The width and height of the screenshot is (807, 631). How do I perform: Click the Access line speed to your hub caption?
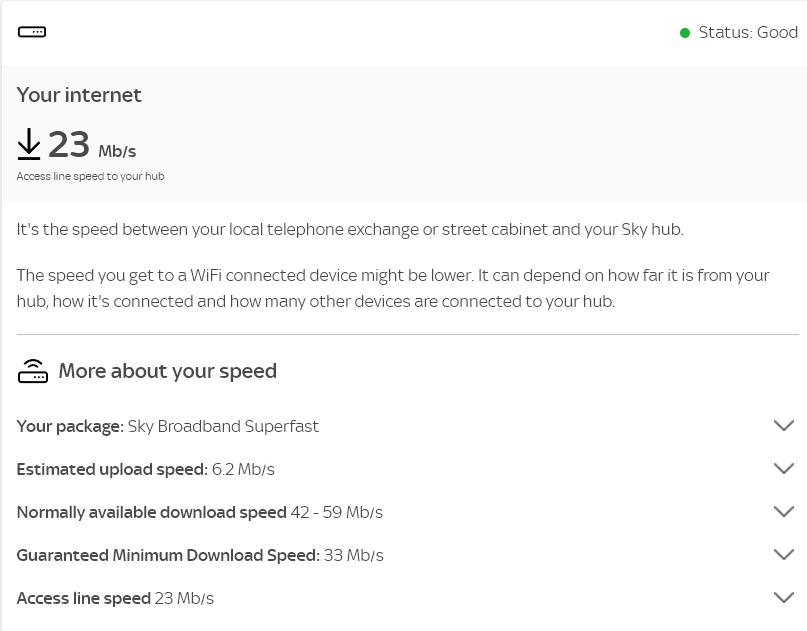coord(91,175)
